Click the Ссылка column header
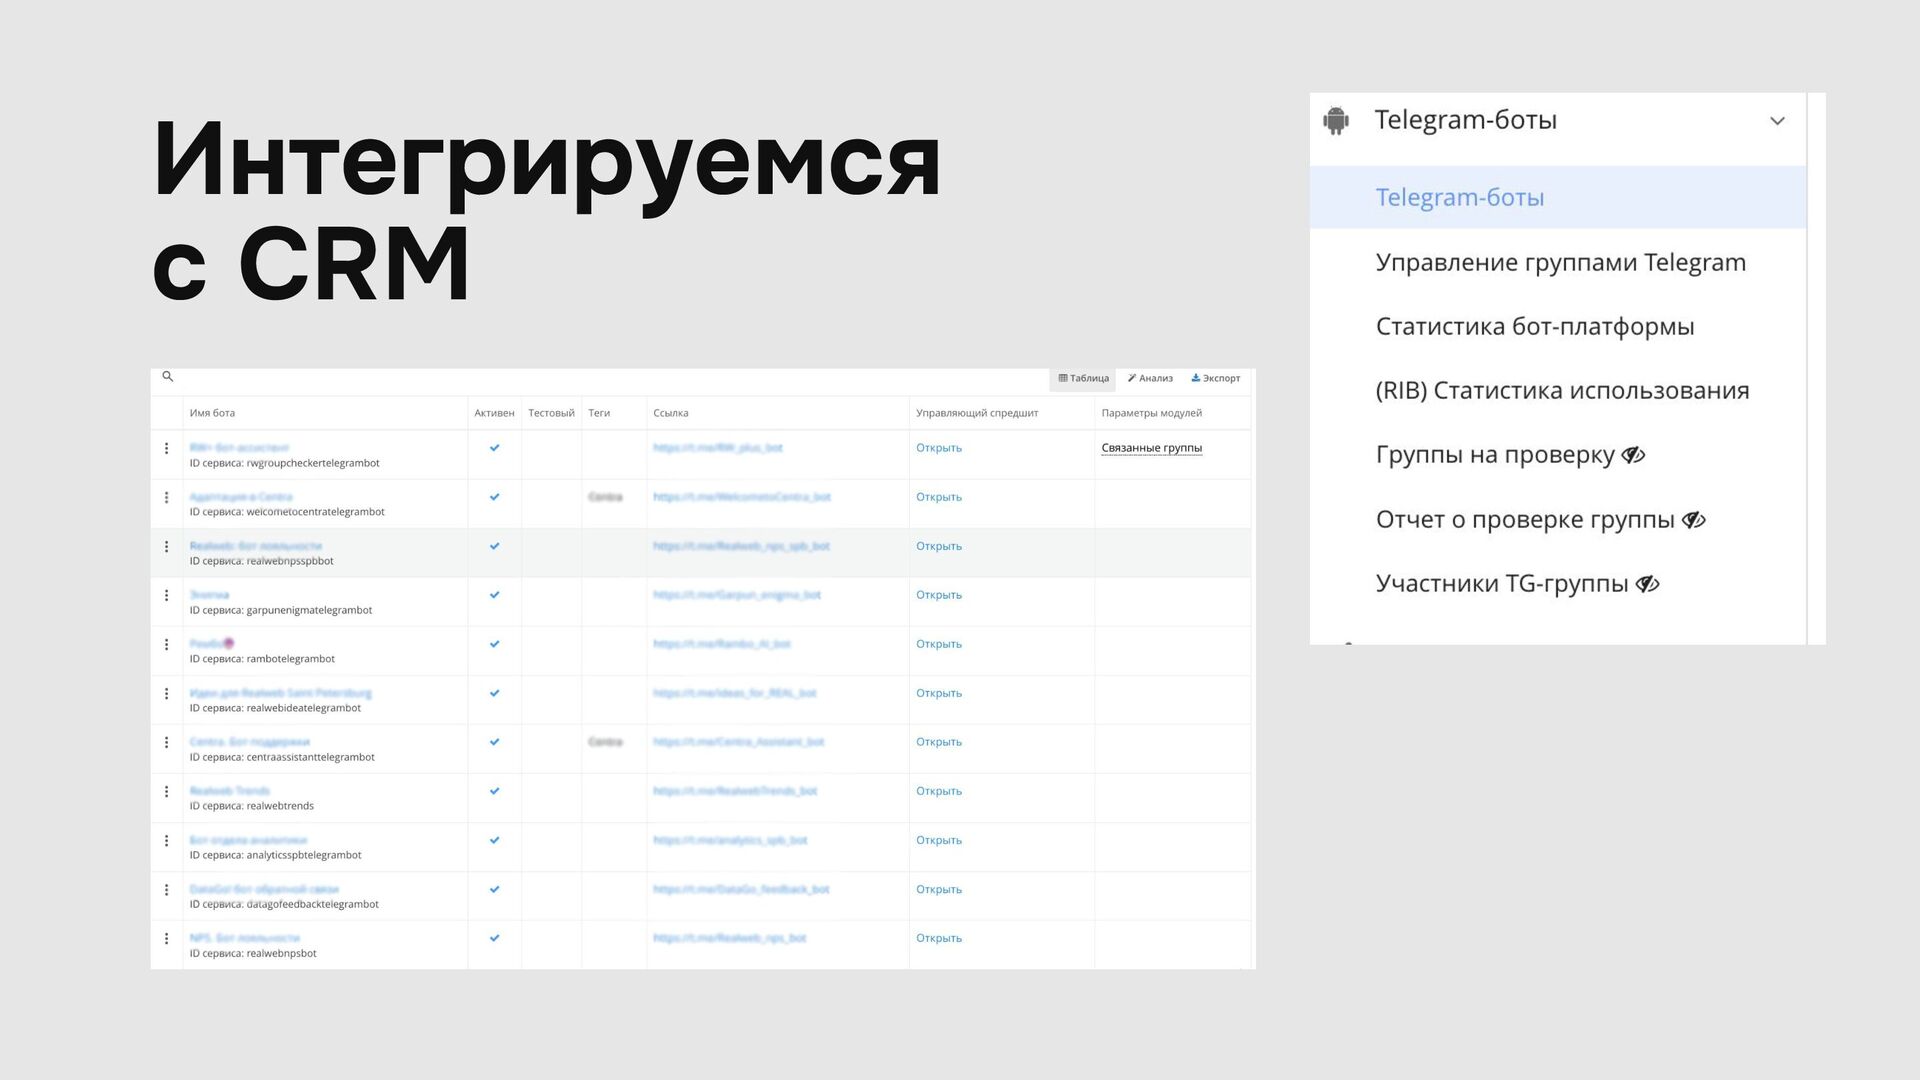The image size is (1920, 1080). 670,413
